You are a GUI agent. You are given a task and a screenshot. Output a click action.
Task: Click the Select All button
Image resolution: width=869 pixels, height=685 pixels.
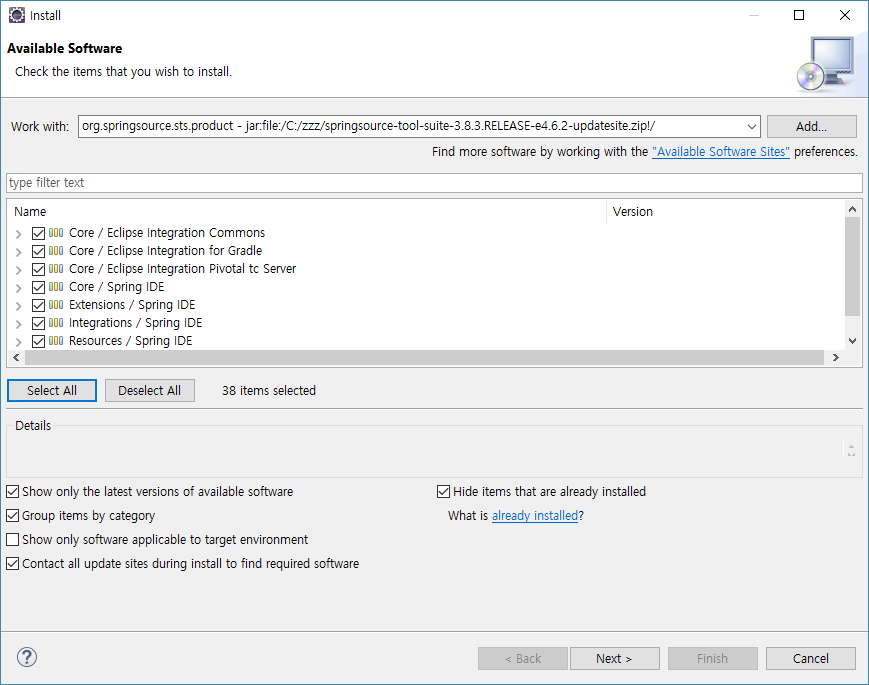coord(52,391)
